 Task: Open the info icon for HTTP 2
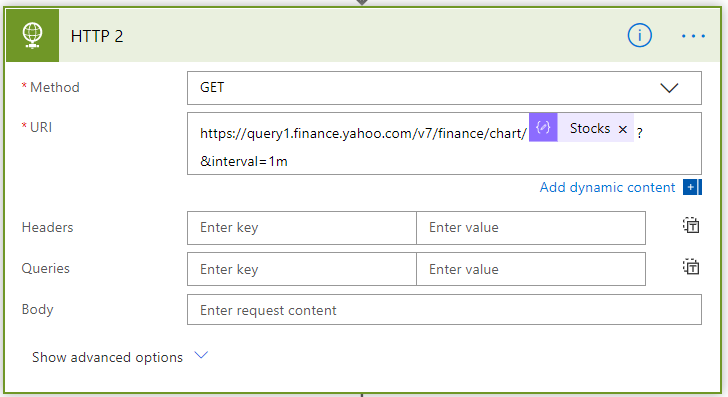pyautogui.click(x=639, y=35)
